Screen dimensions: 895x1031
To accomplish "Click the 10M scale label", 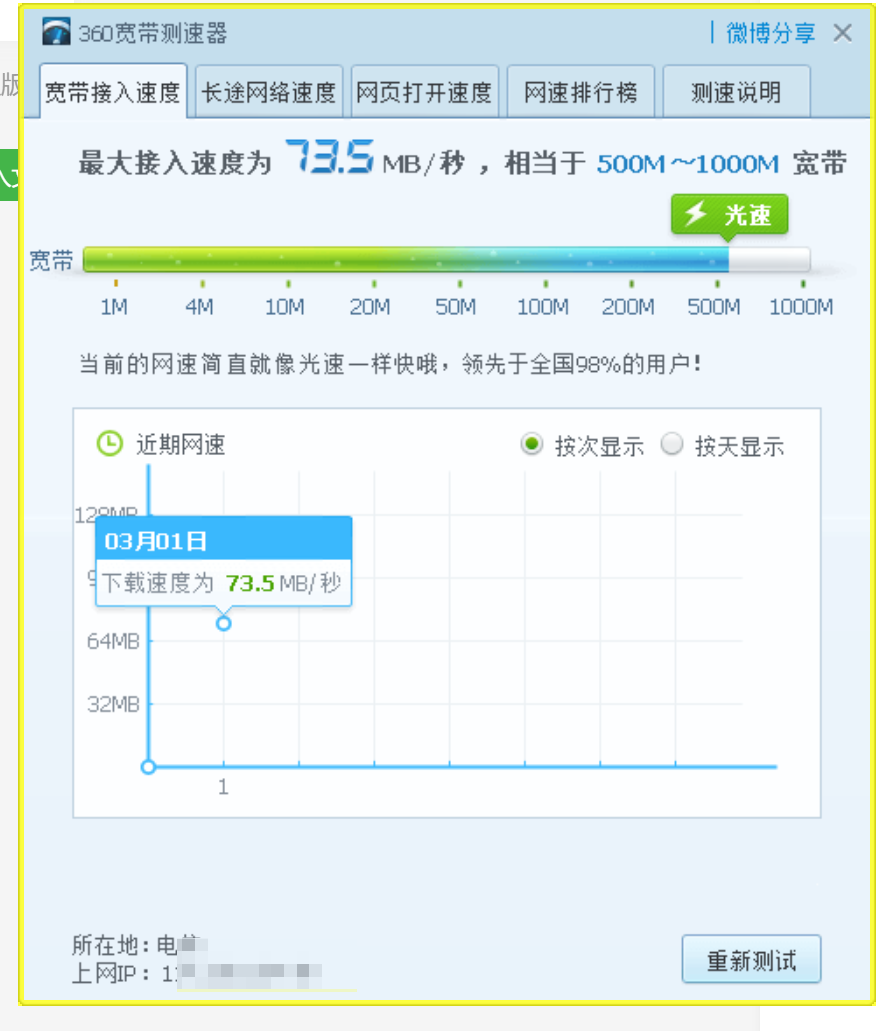I will tap(285, 306).
